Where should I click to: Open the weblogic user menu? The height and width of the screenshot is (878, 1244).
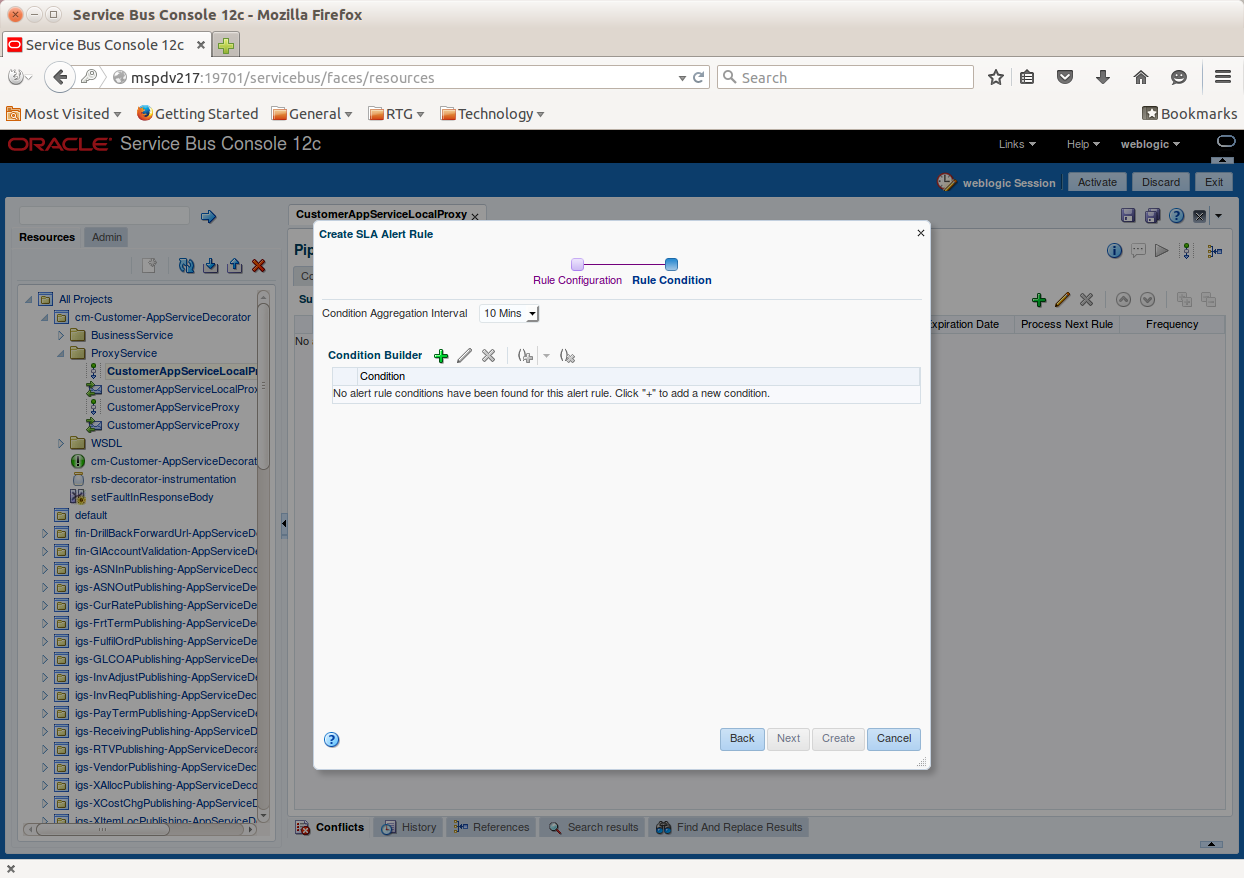tap(1150, 144)
